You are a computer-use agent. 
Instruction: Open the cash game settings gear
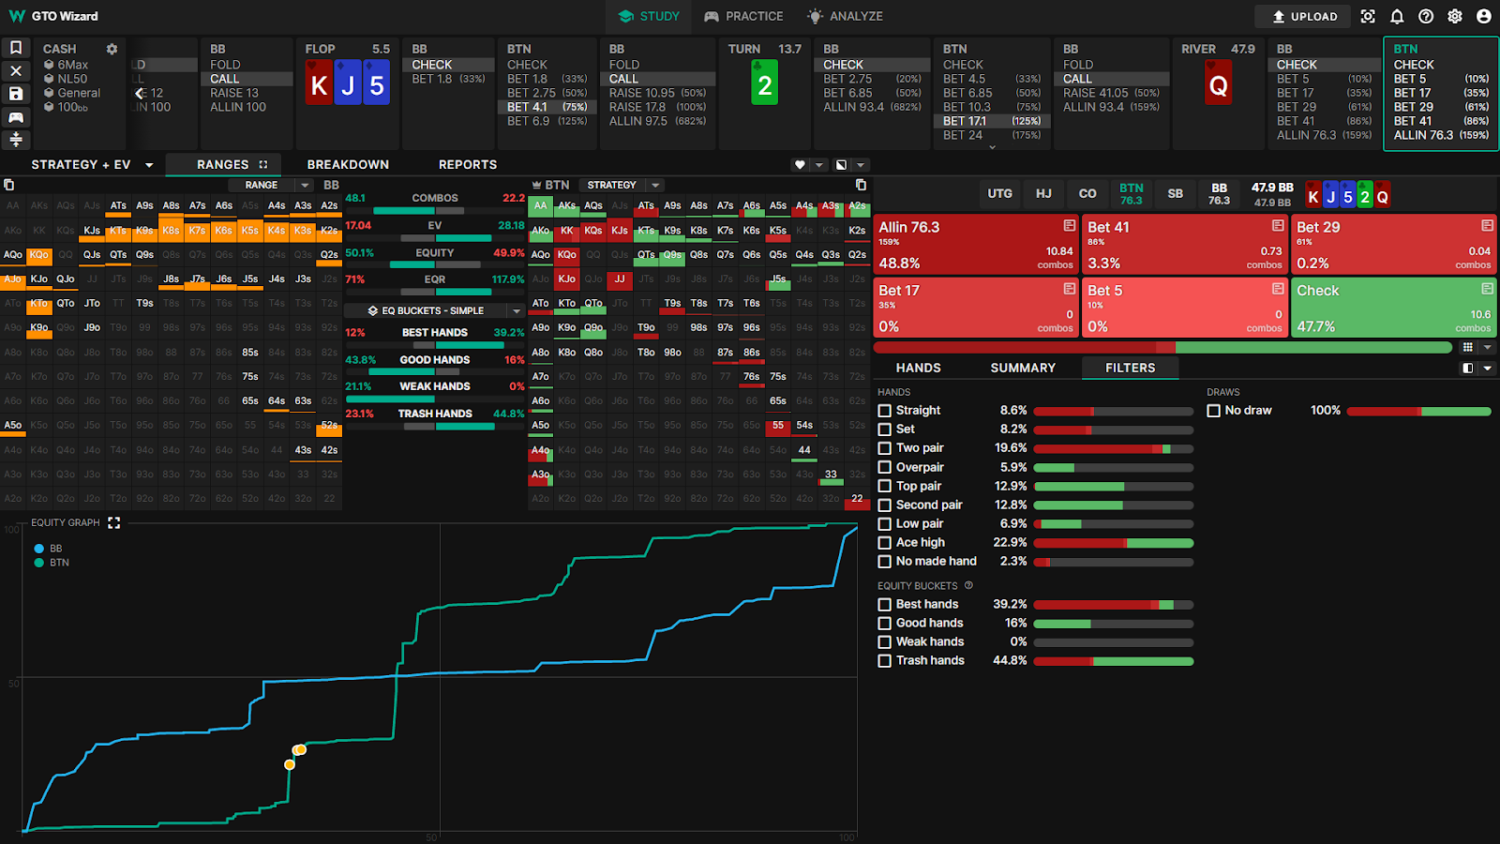coord(112,49)
